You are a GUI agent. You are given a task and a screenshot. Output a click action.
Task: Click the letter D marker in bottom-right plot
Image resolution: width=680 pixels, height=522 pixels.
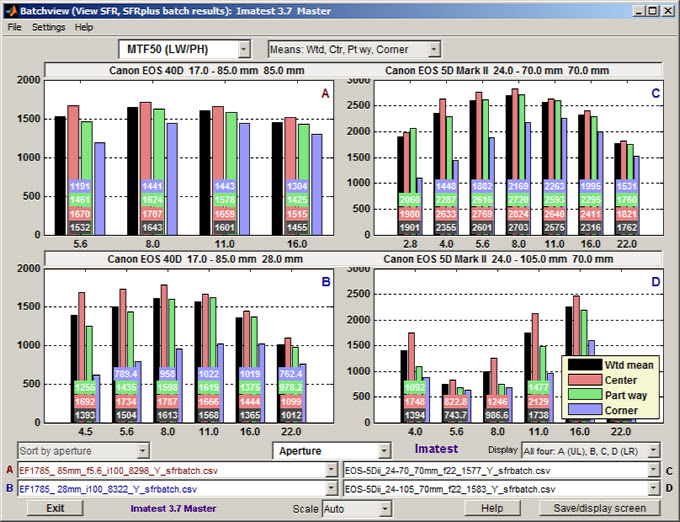click(x=655, y=282)
